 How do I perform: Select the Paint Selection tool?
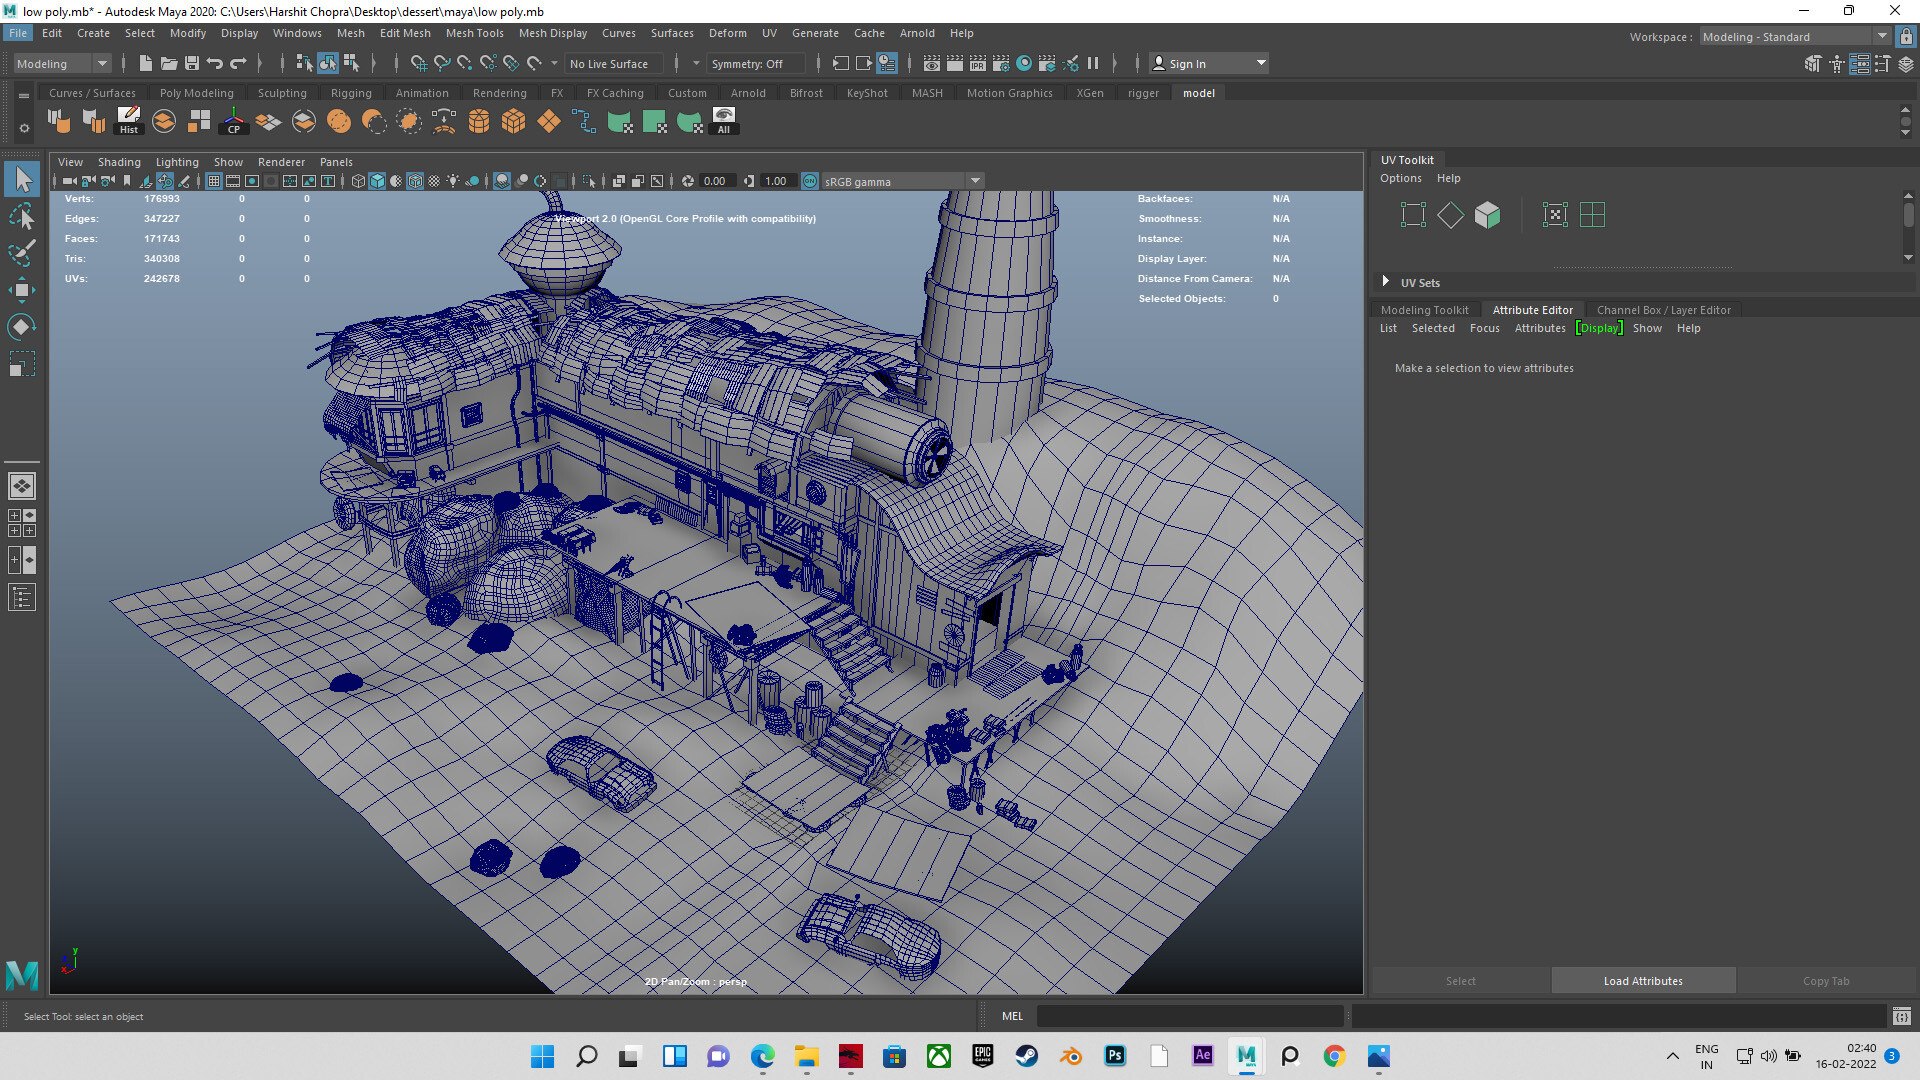[22, 252]
